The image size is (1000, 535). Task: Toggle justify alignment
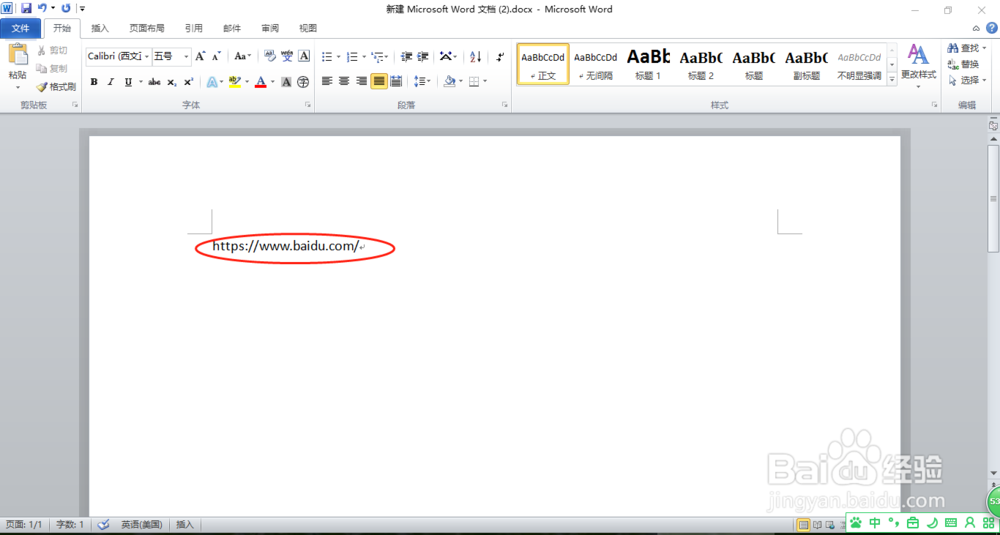[x=379, y=81]
